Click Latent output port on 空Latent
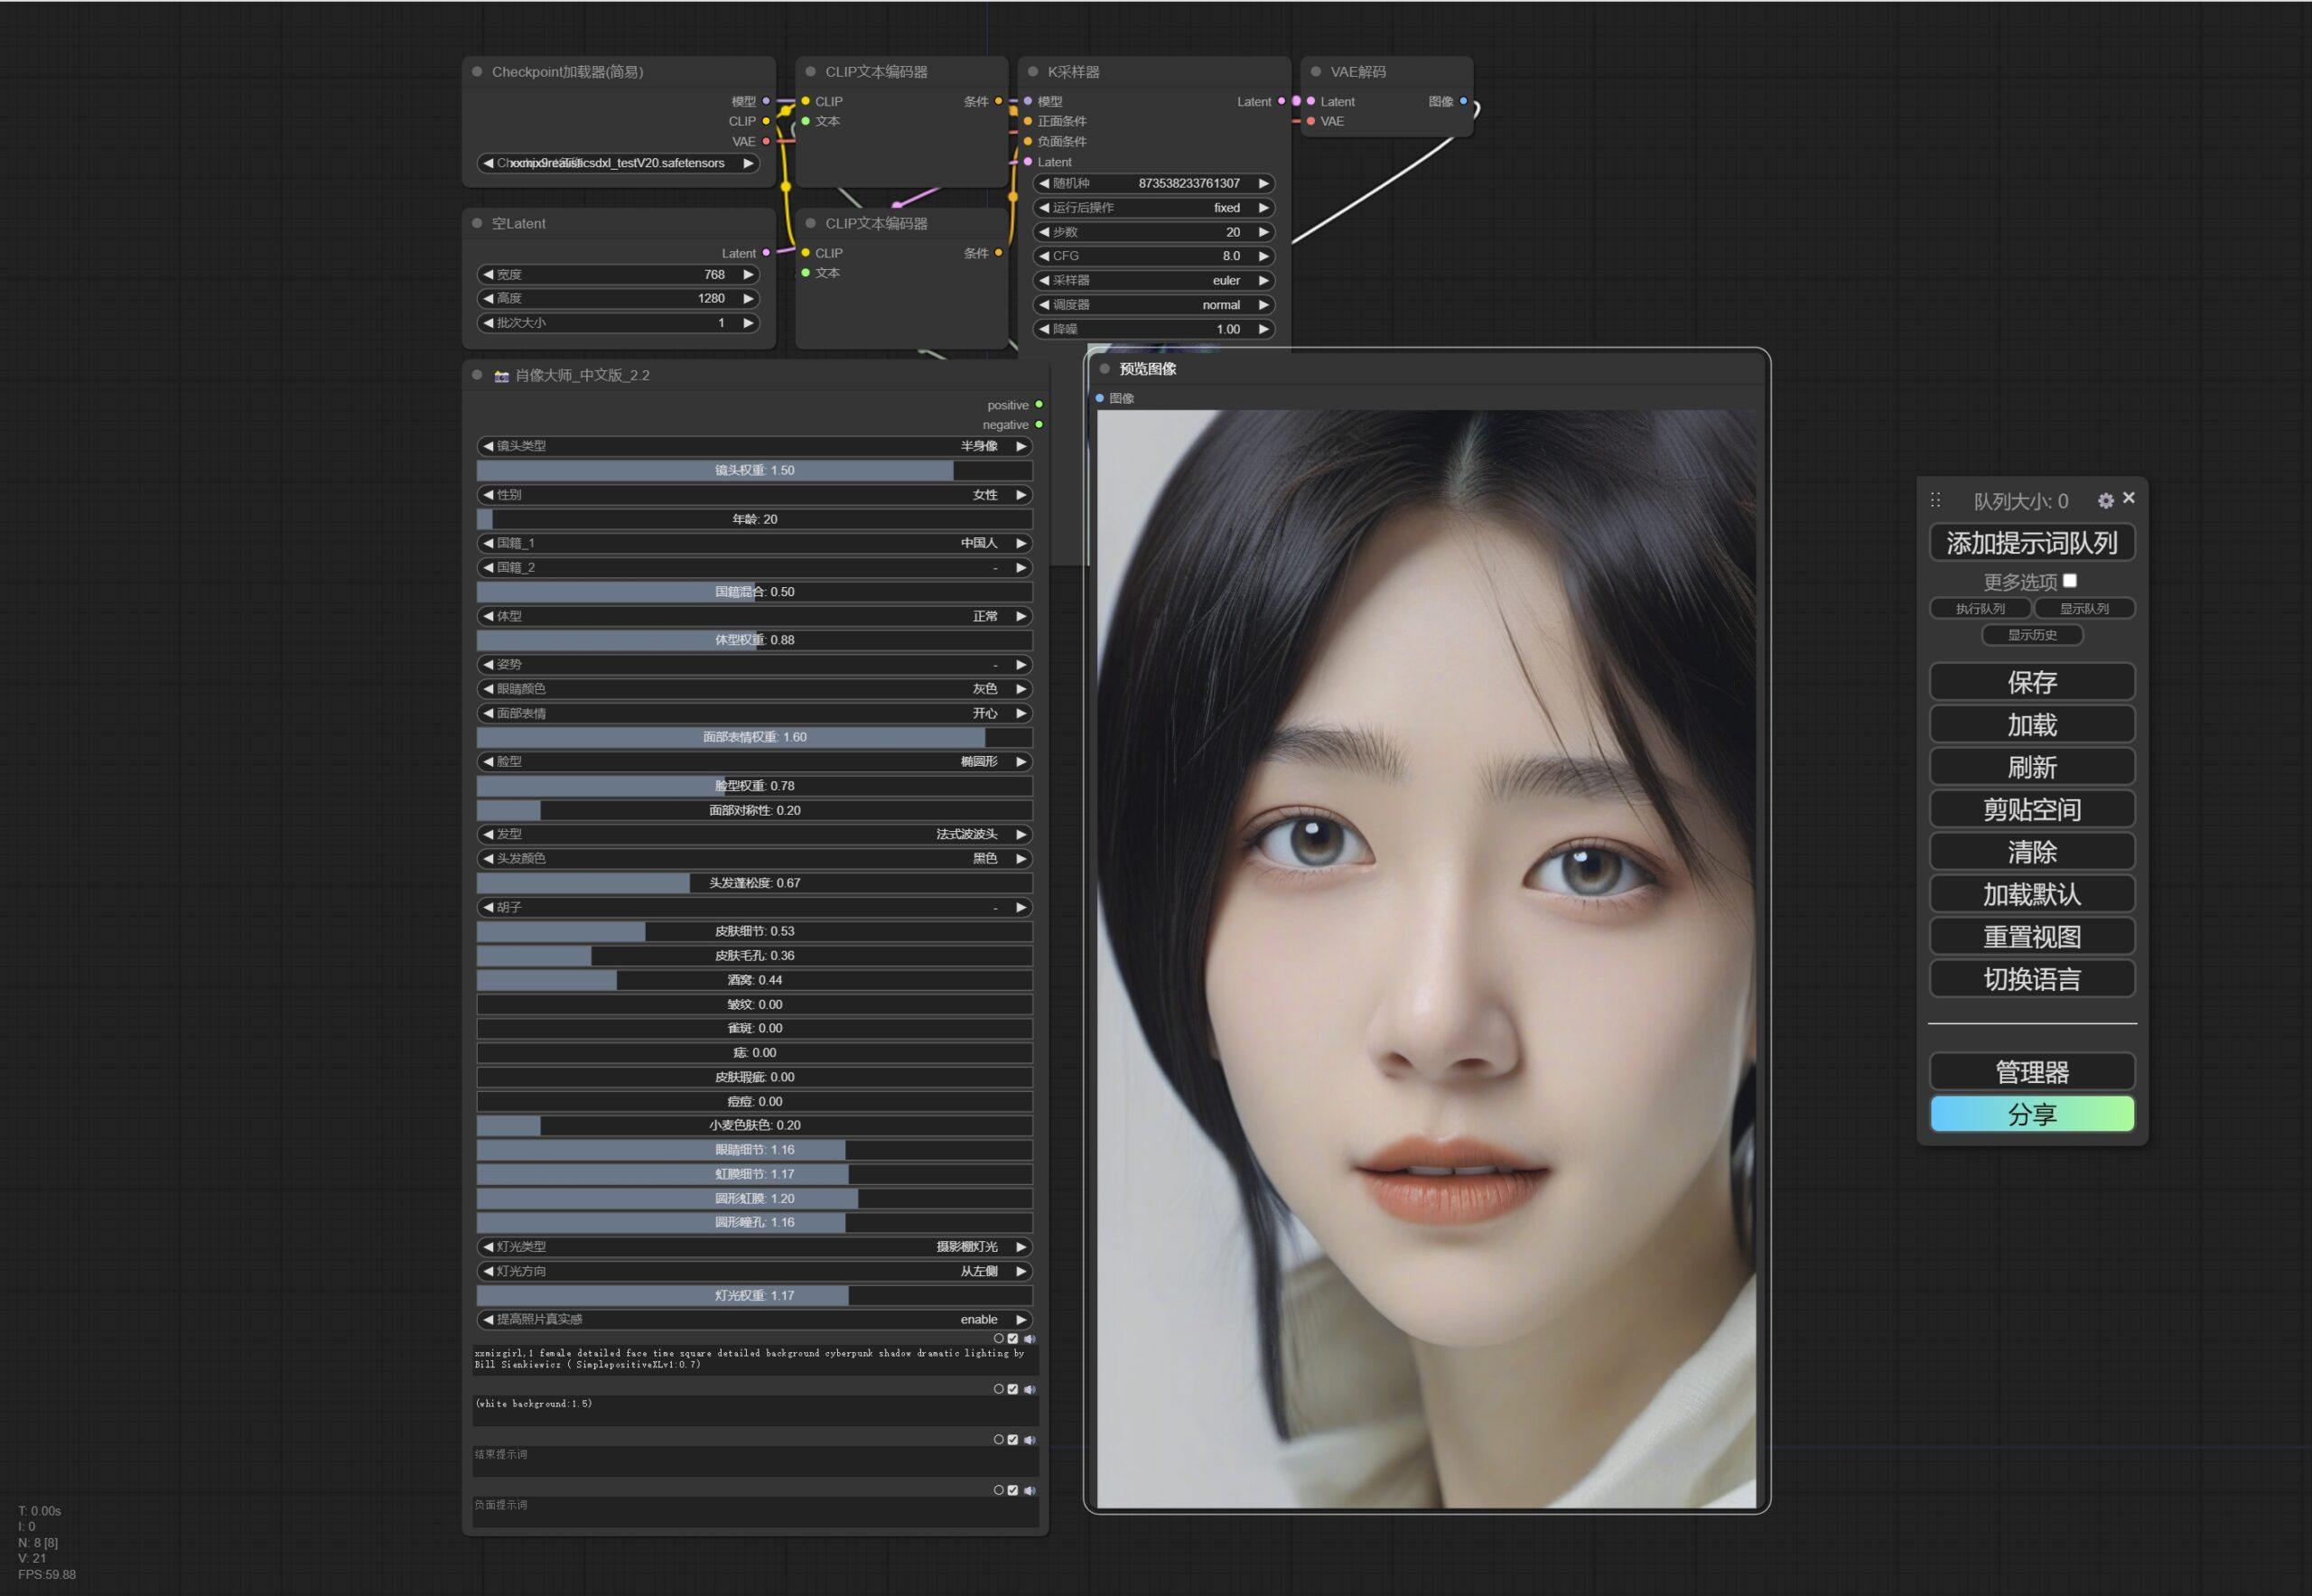Screen dimensions: 2312x1596 coord(766,253)
